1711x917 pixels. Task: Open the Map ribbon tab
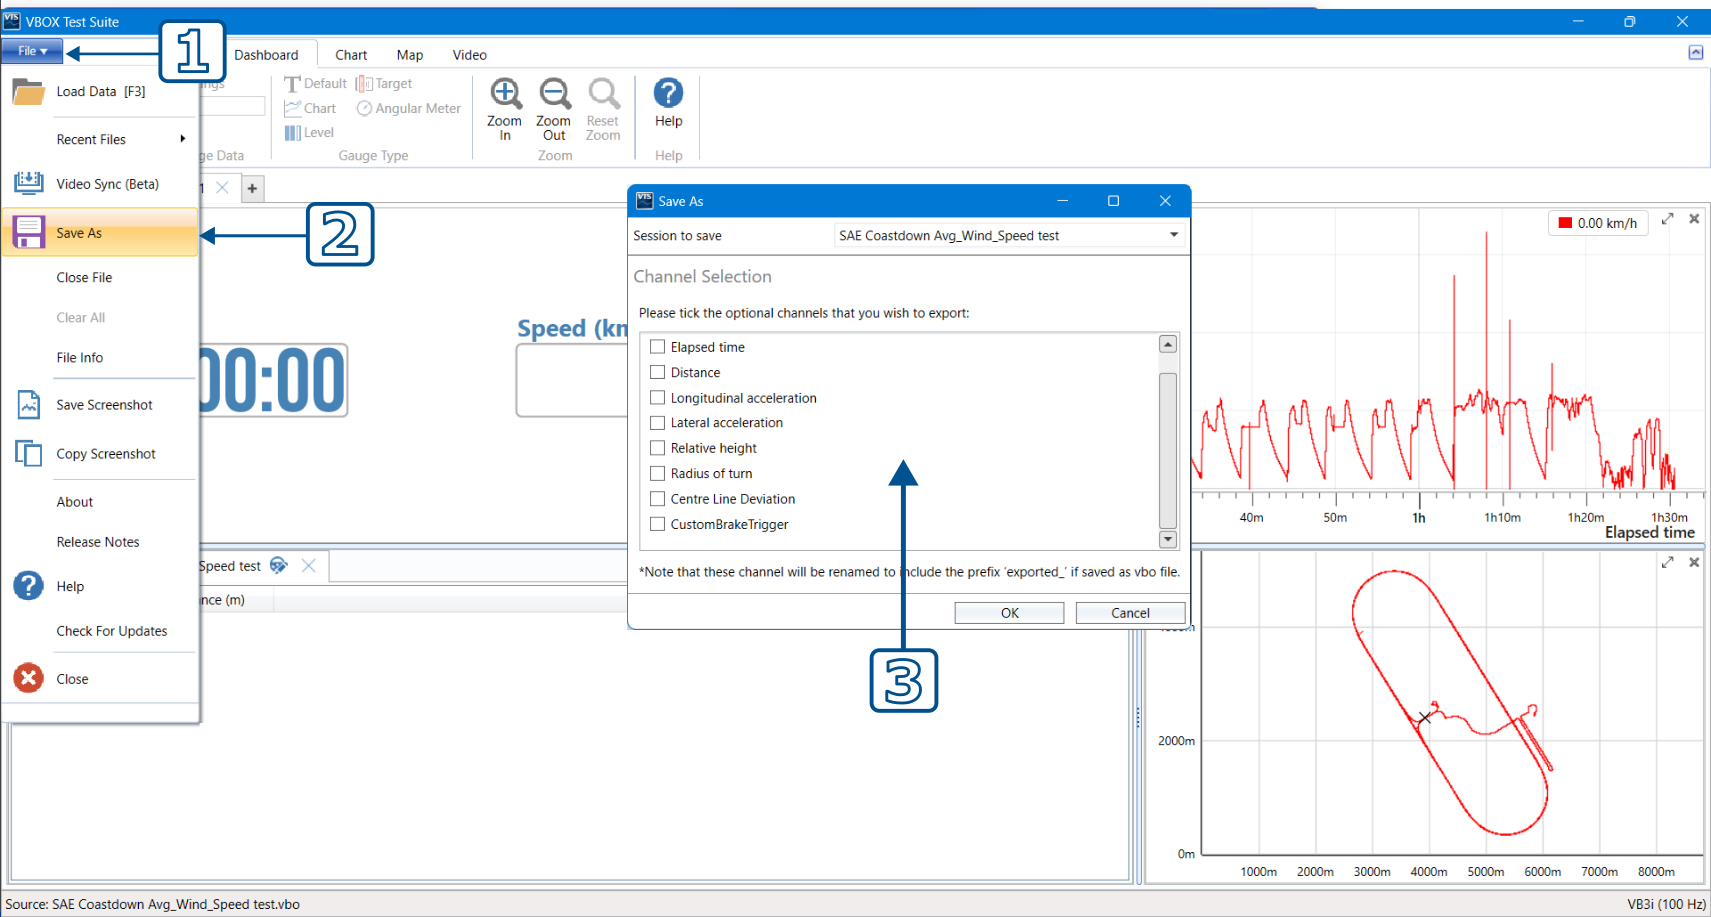click(x=410, y=55)
